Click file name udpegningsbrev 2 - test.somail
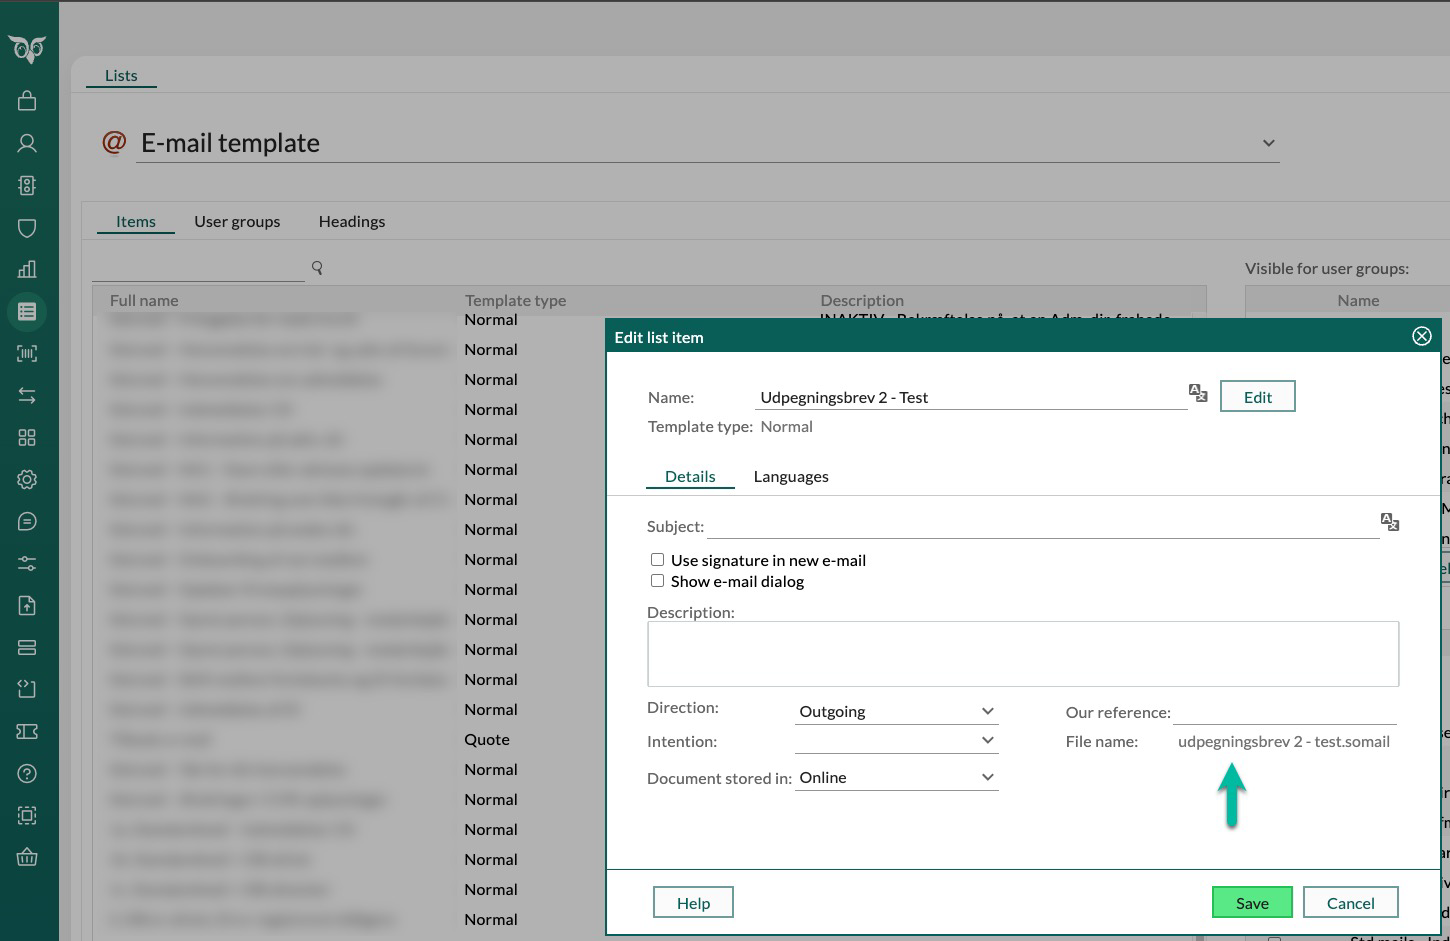The image size is (1450, 941). (1284, 741)
